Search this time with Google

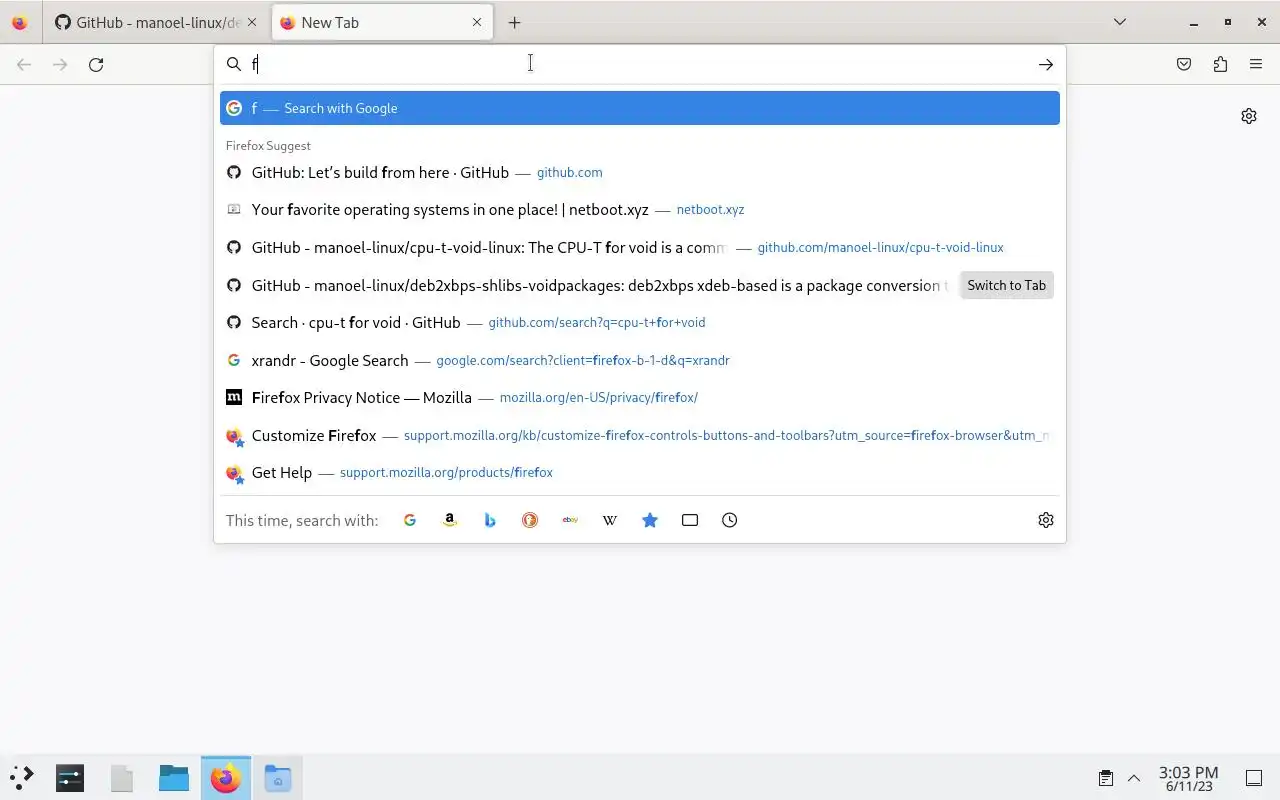(x=410, y=520)
